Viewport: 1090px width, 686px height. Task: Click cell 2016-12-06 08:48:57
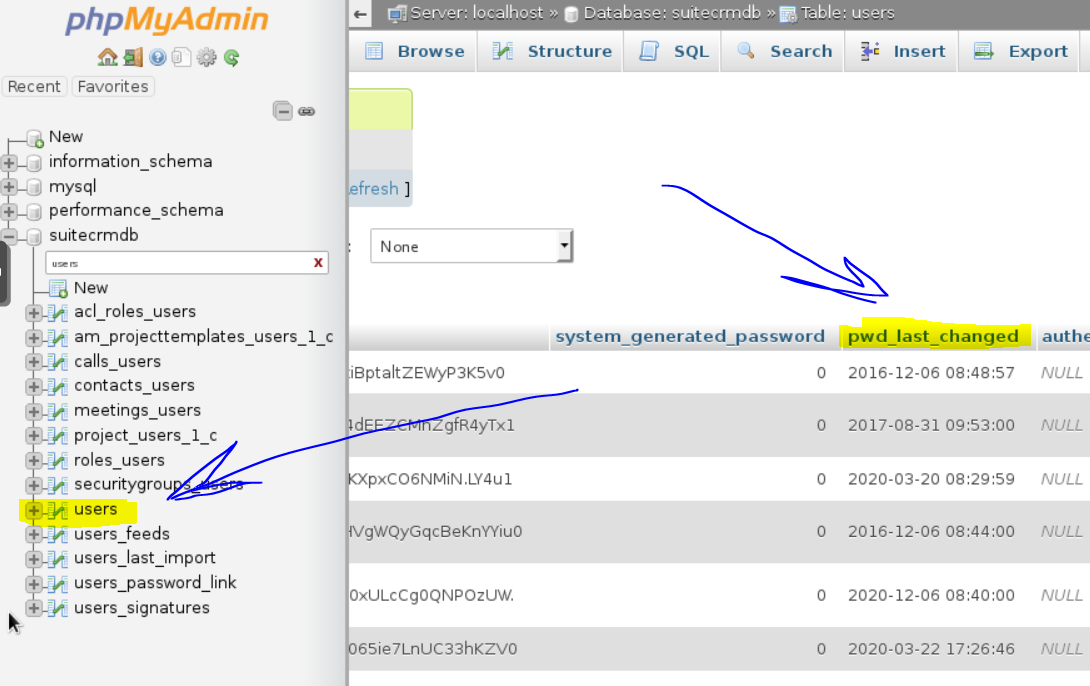tap(931, 373)
